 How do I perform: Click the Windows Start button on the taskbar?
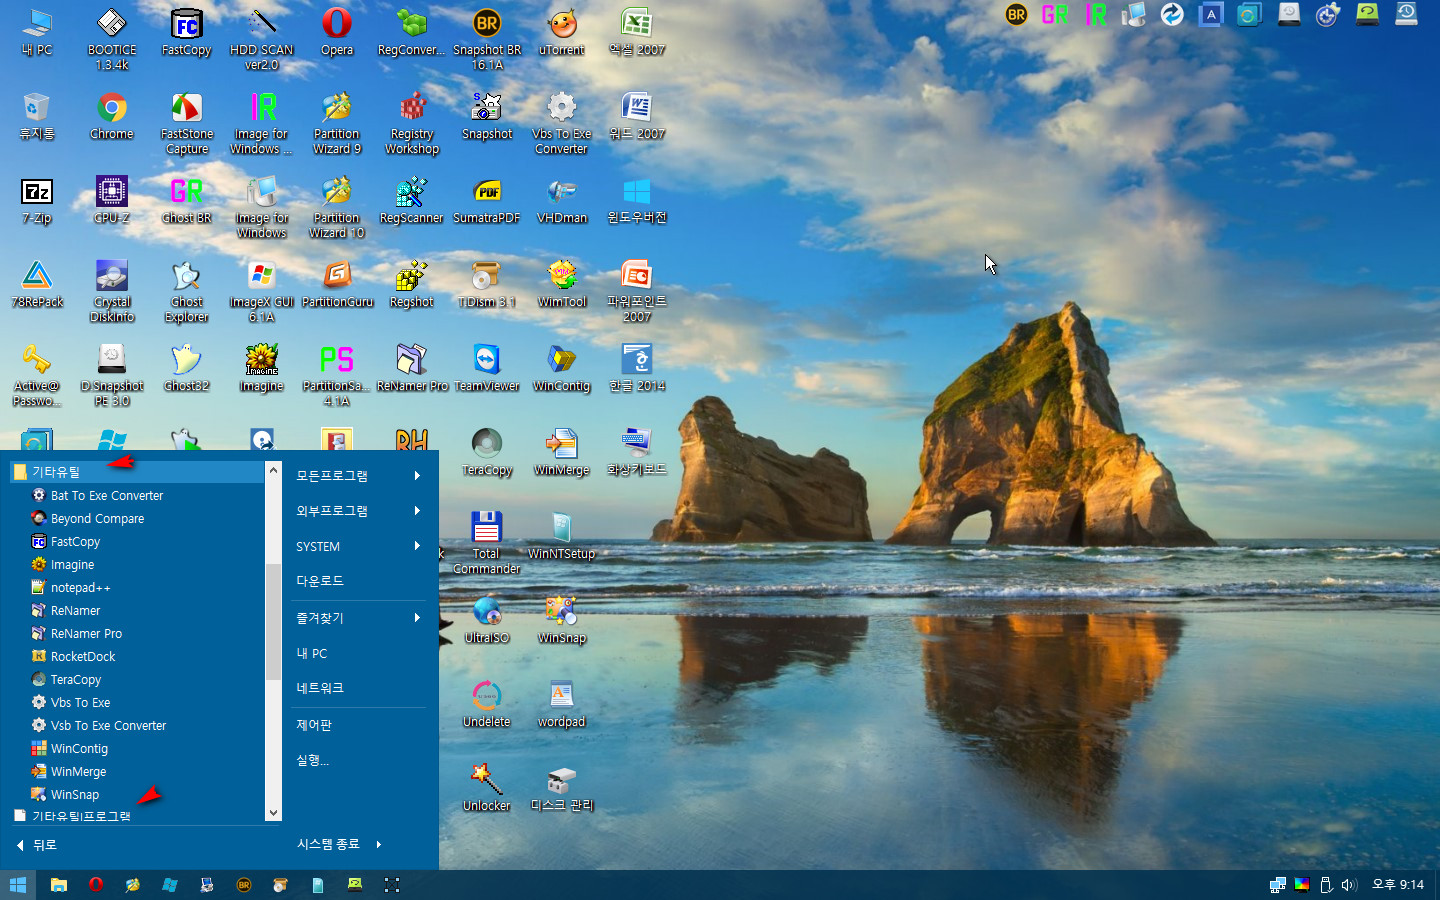coord(18,885)
